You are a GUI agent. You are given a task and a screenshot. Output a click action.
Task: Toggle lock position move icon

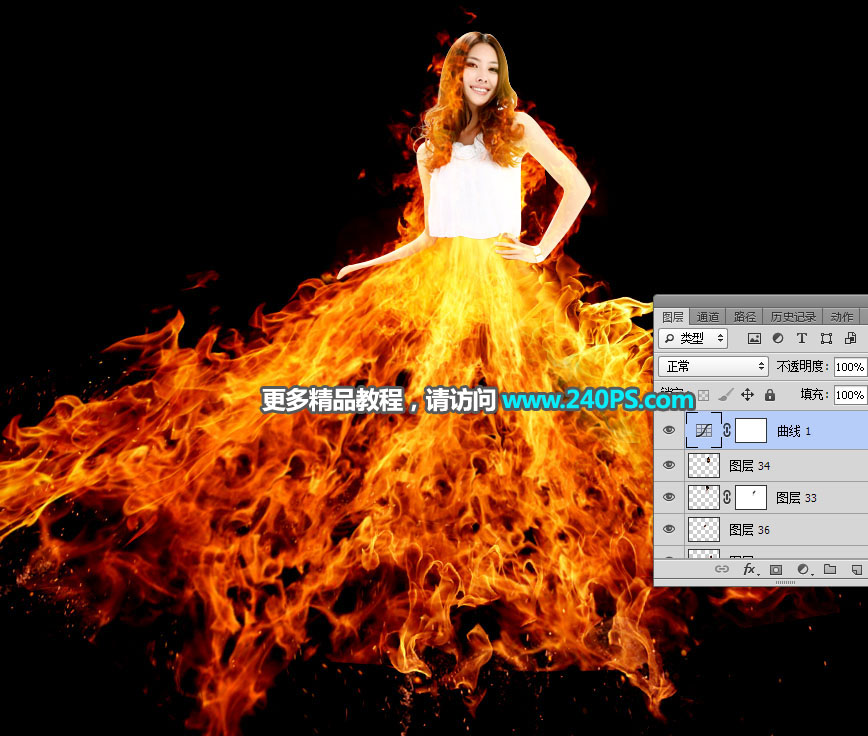(747, 395)
